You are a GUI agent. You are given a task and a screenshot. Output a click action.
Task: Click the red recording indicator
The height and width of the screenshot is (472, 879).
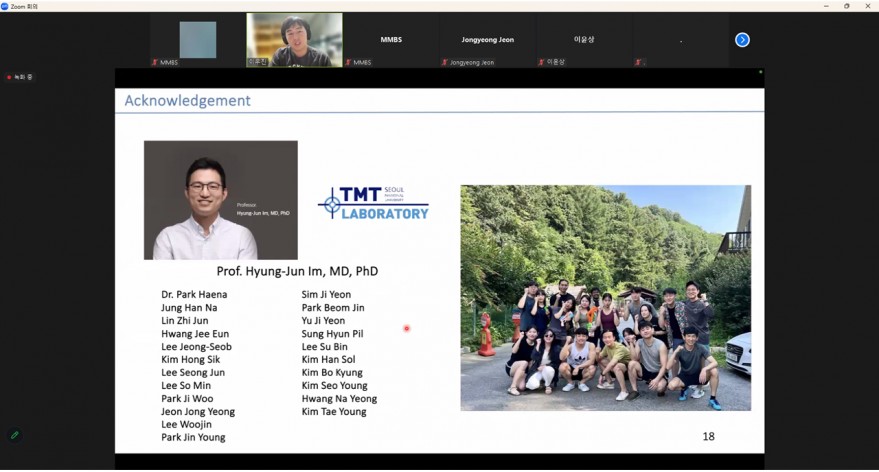tap(9, 77)
